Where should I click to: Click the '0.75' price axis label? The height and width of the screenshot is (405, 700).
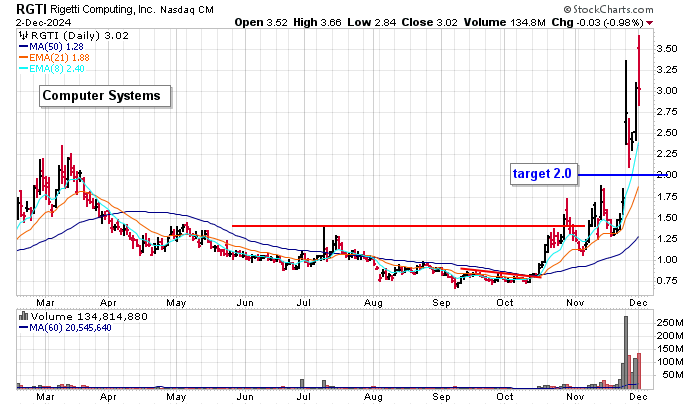coord(667,281)
